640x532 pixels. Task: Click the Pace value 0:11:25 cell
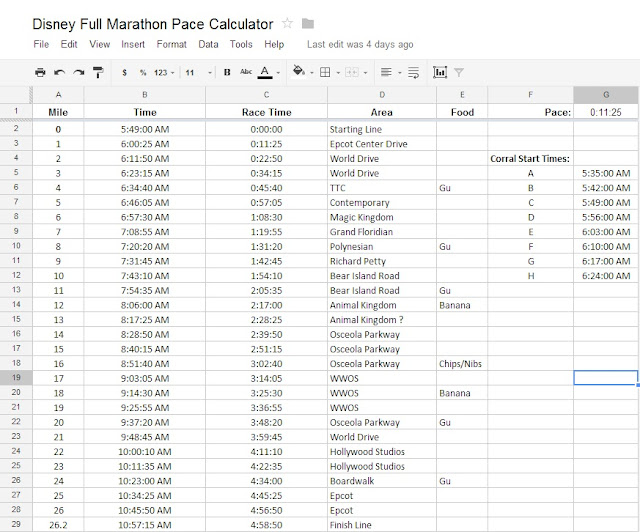point(606,112)
